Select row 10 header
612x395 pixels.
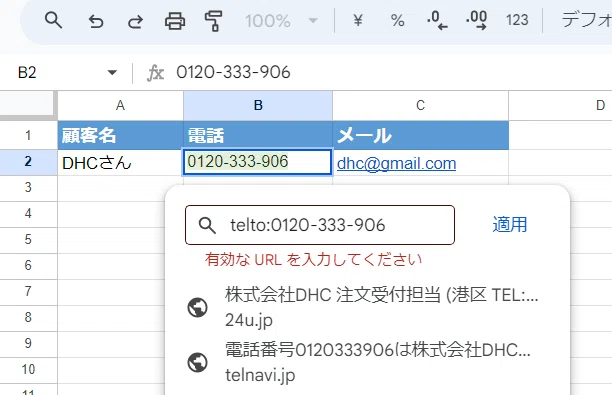click(x=28, y=369)
